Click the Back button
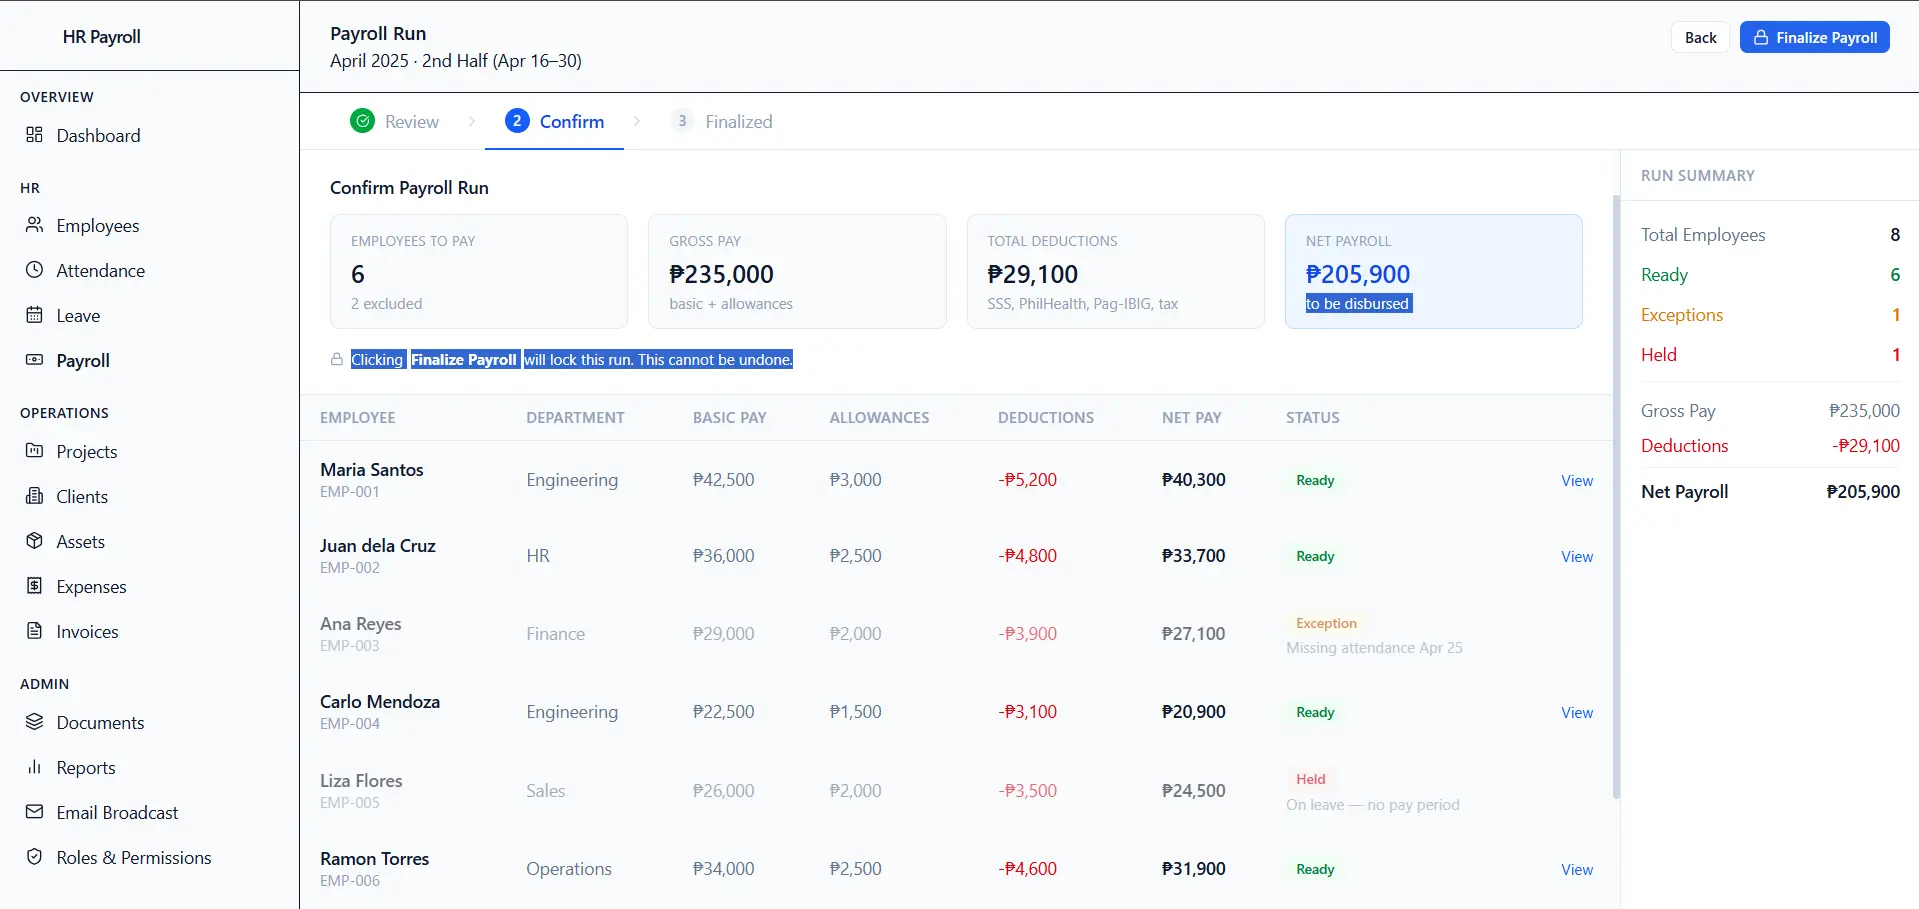 pos(1700,38)
